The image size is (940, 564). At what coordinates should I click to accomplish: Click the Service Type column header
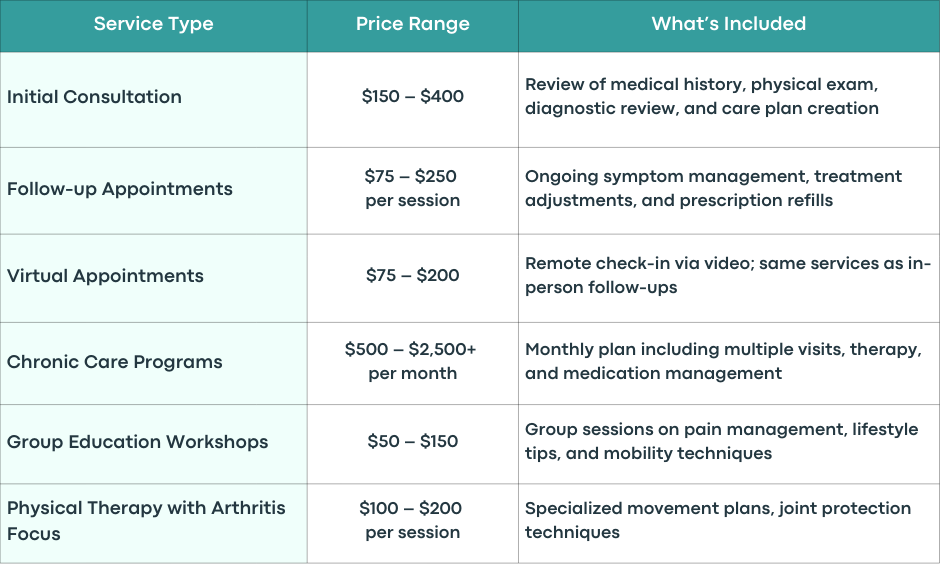point(153,24)
